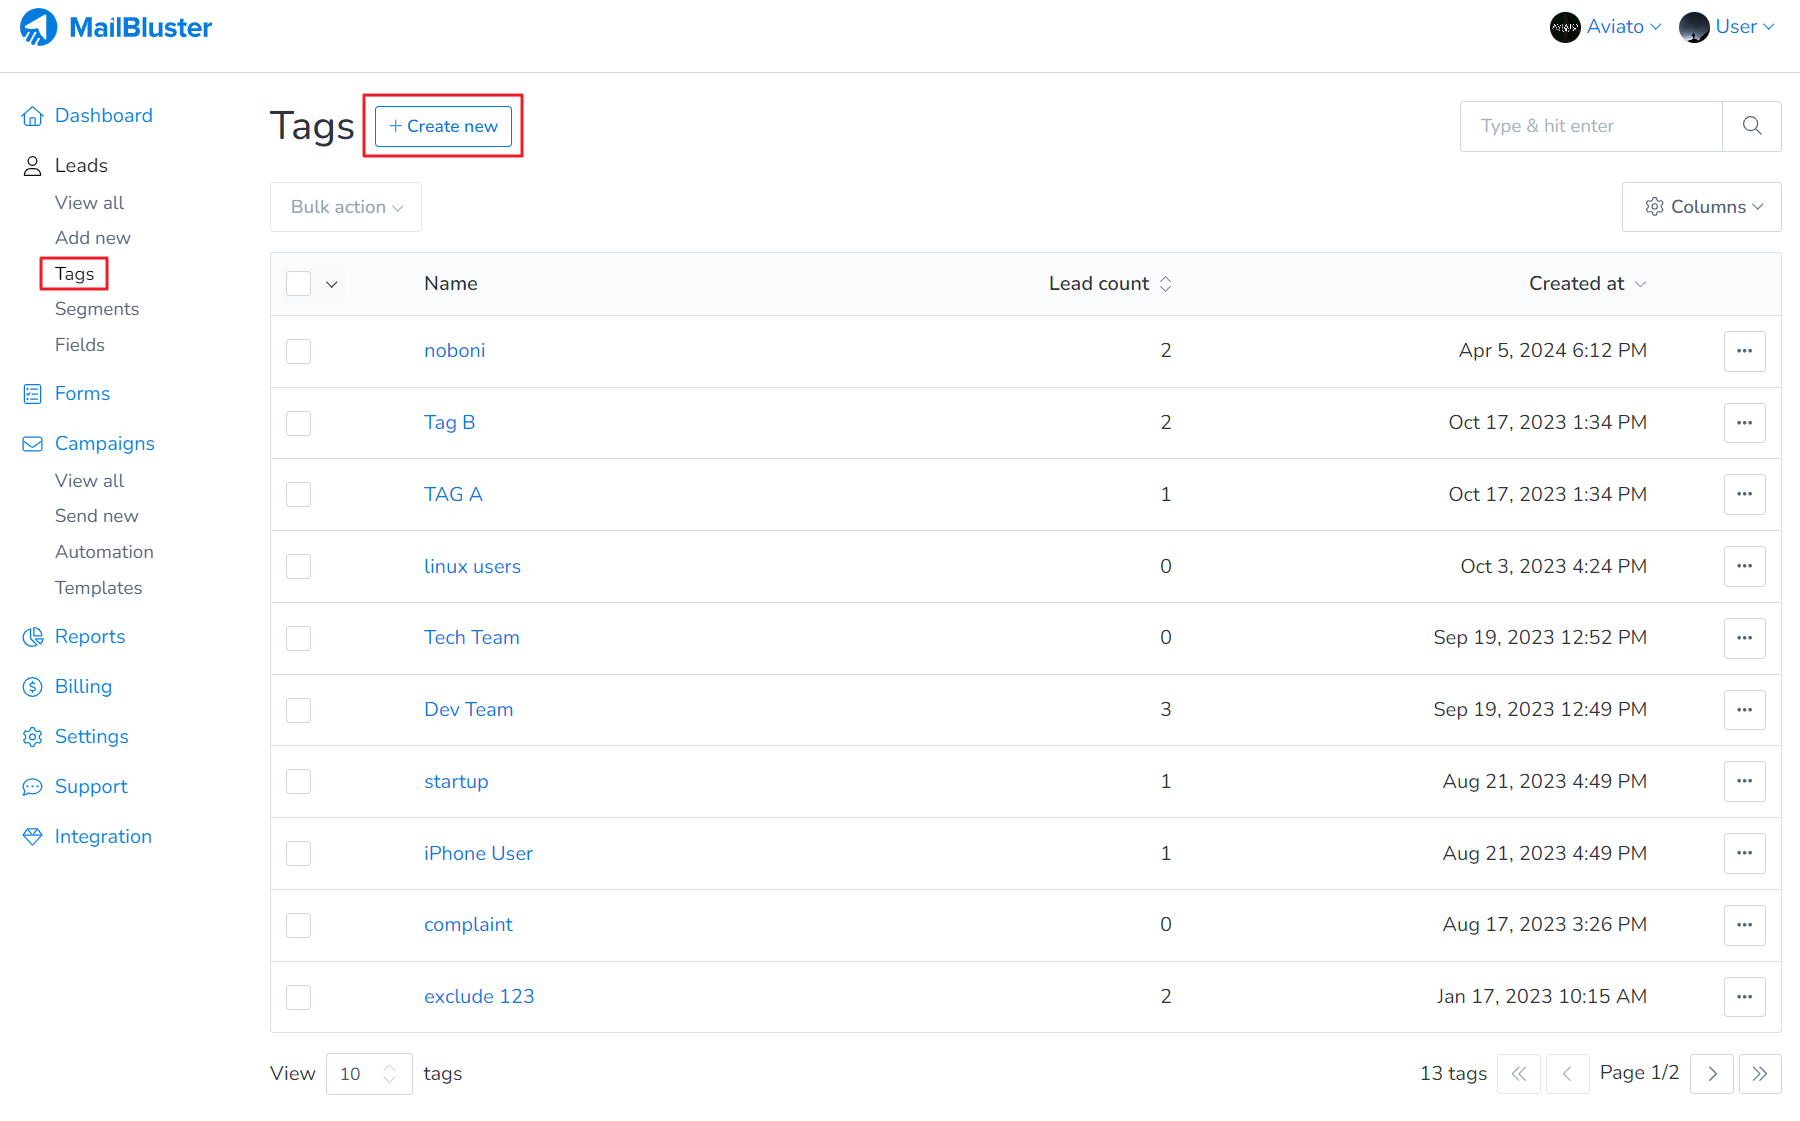Viewport: 1800px width, 1121px height.
Task: Jump to last page double arrow
Action: tap(1759, 1074)
